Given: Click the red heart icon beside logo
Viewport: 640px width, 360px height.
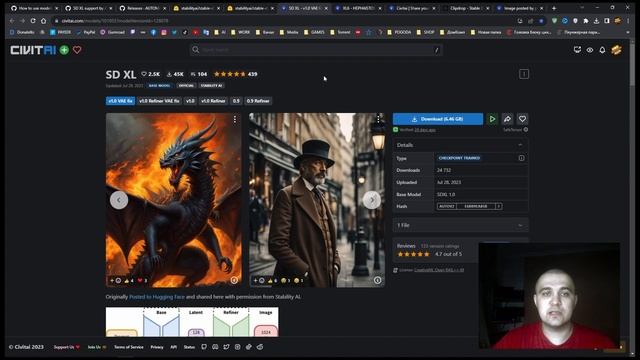Looking at the screenshot, I should tap(77, 50).
